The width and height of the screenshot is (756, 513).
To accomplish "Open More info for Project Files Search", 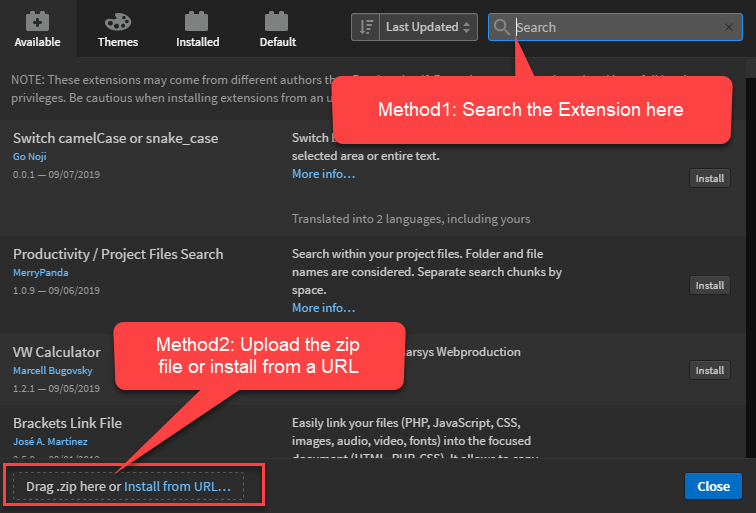I will coord(324,308).
